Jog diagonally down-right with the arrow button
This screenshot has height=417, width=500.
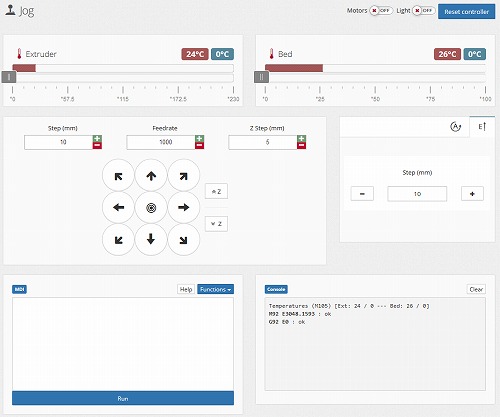184,239
